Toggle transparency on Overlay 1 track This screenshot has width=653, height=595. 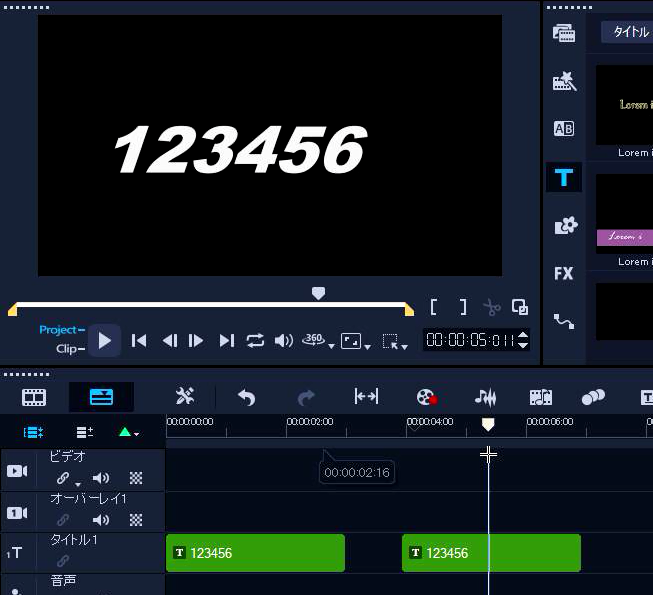point(136,520)
